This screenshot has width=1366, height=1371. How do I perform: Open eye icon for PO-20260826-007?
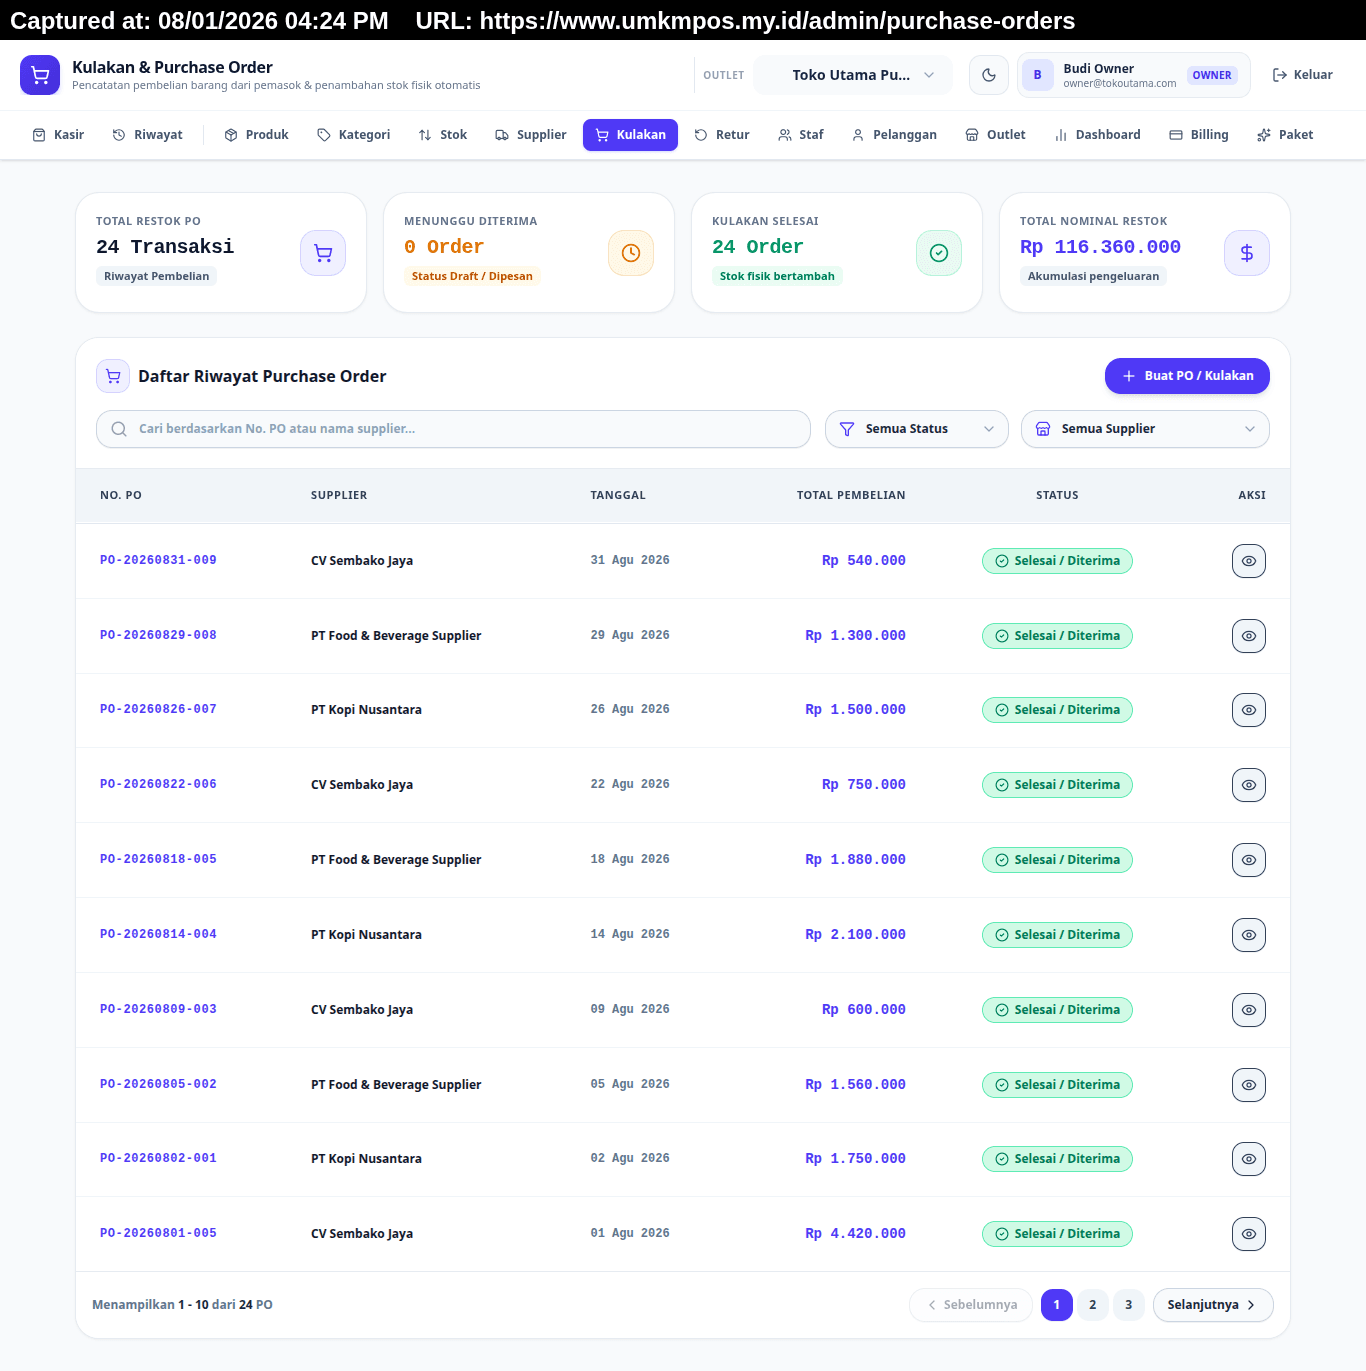coord(1249,710)
